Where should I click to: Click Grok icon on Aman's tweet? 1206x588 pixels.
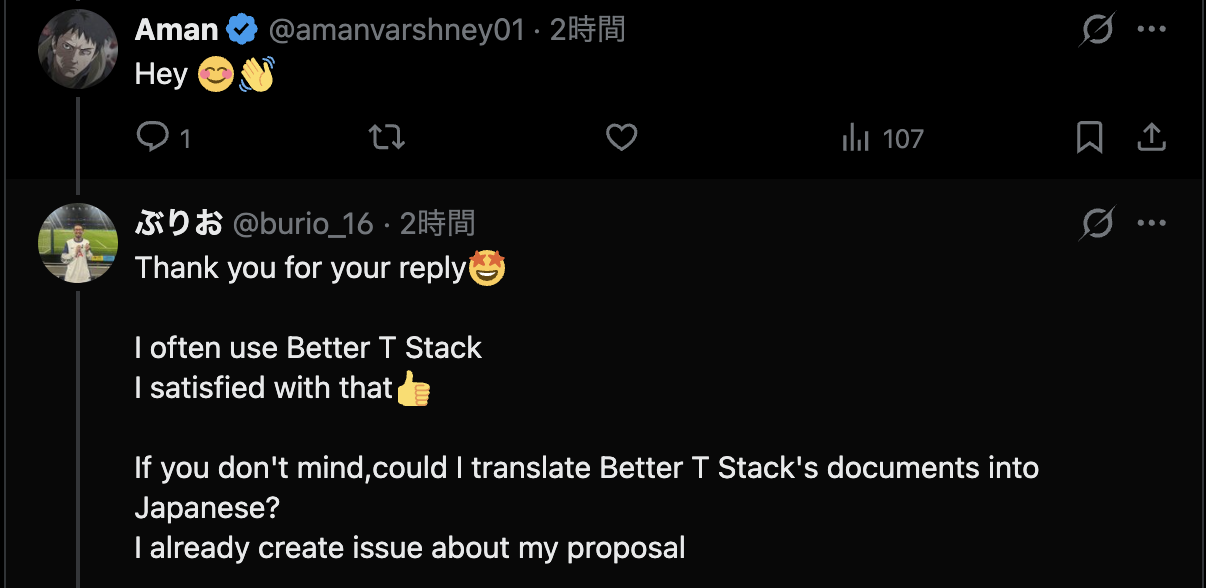tap(1097, 30)
